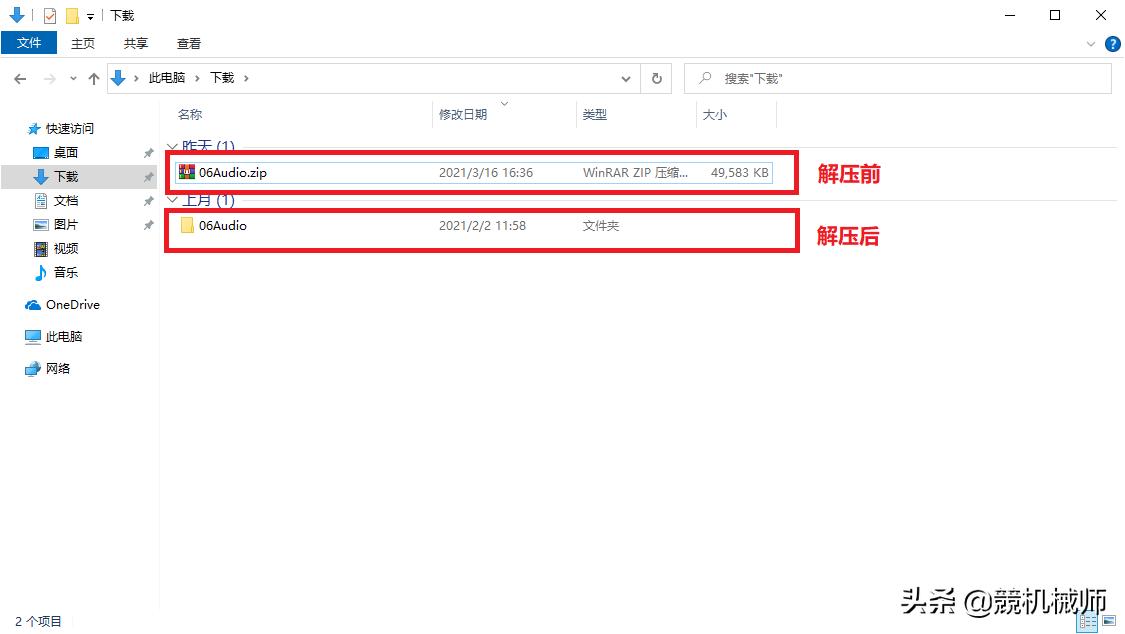This screenshot has height=634, width=1125.
Task: Click the 2021/2/2 11:58 date cell
Action: pyautogui.click(x=482, y=225)
